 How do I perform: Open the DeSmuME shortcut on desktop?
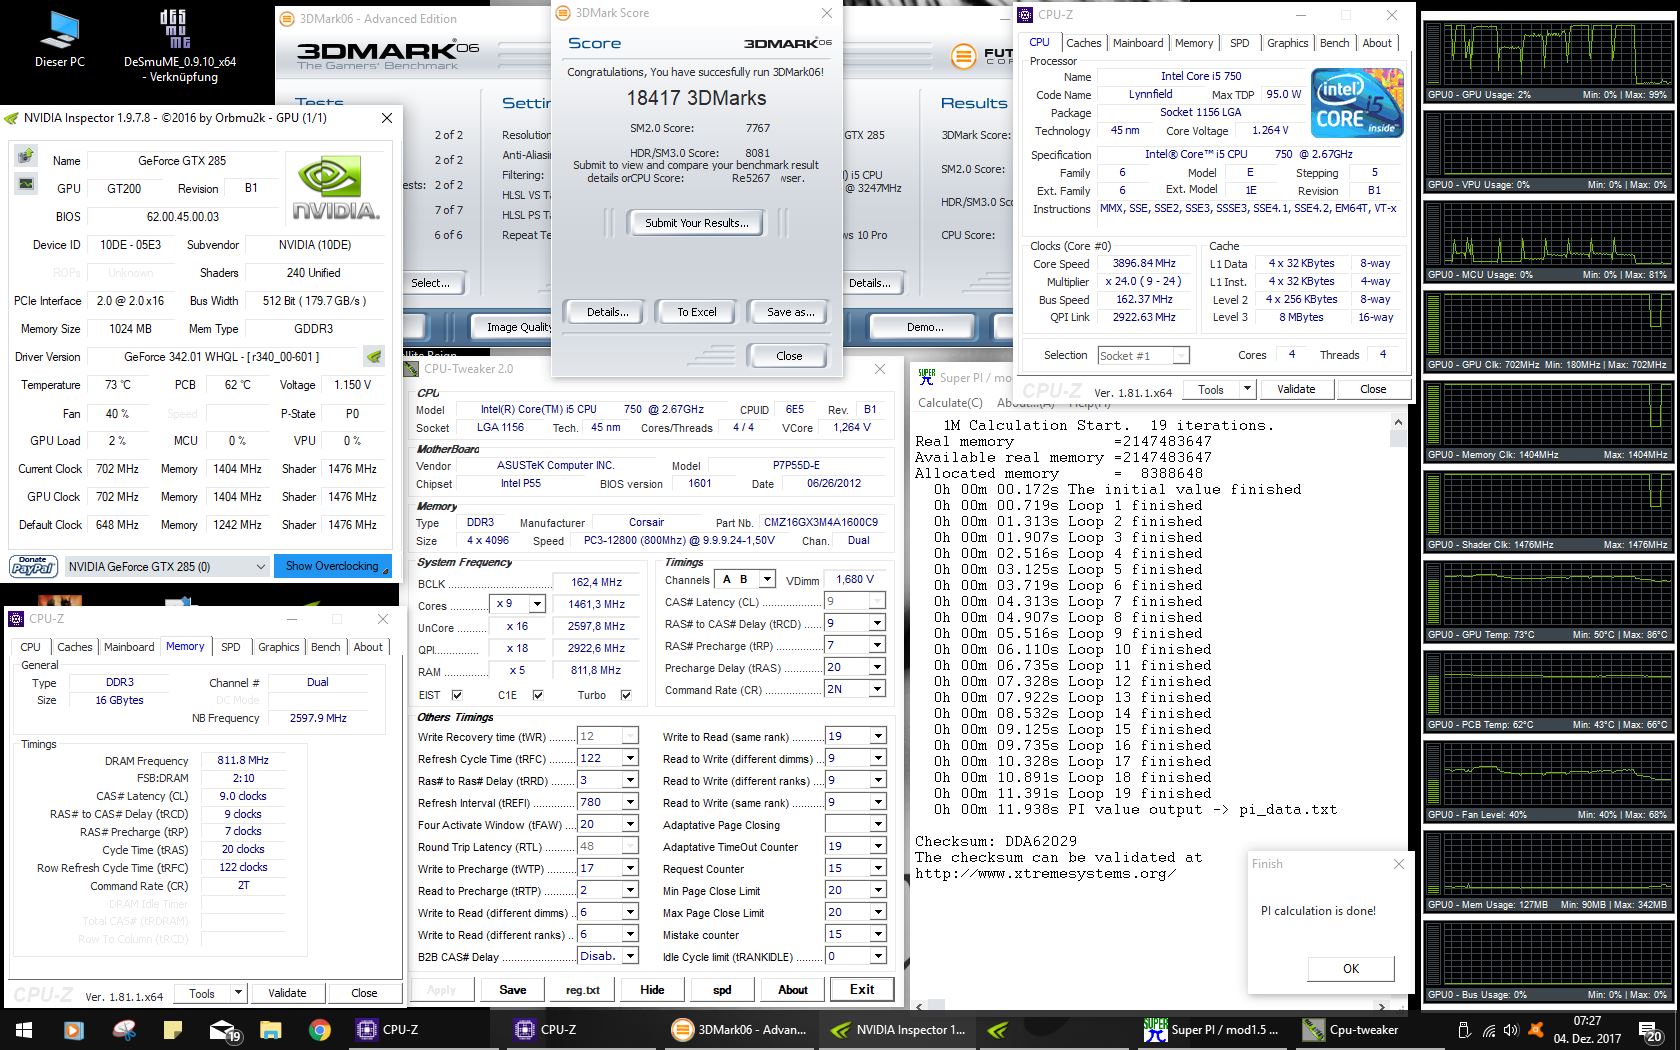pyautogui.click(x=179, y=47)
